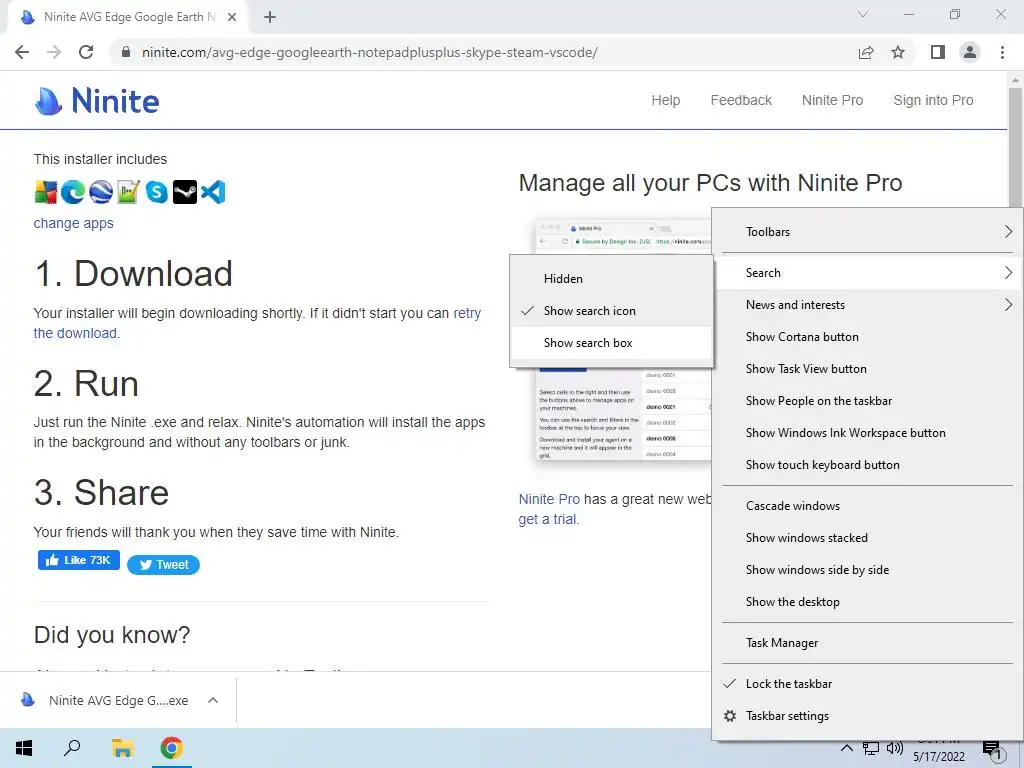Select Hidden search option
This screenshot has height=768, width=1024.
(x=612, y=279)
